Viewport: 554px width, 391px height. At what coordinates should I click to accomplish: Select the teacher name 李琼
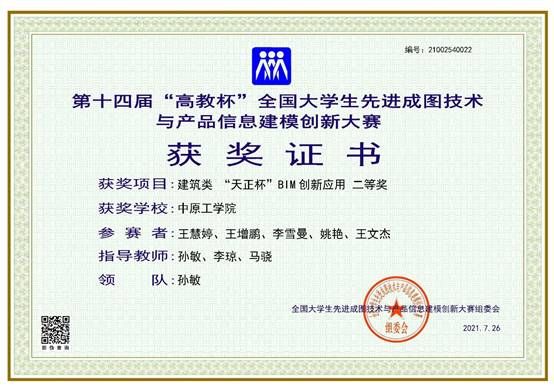click(225, 257)
